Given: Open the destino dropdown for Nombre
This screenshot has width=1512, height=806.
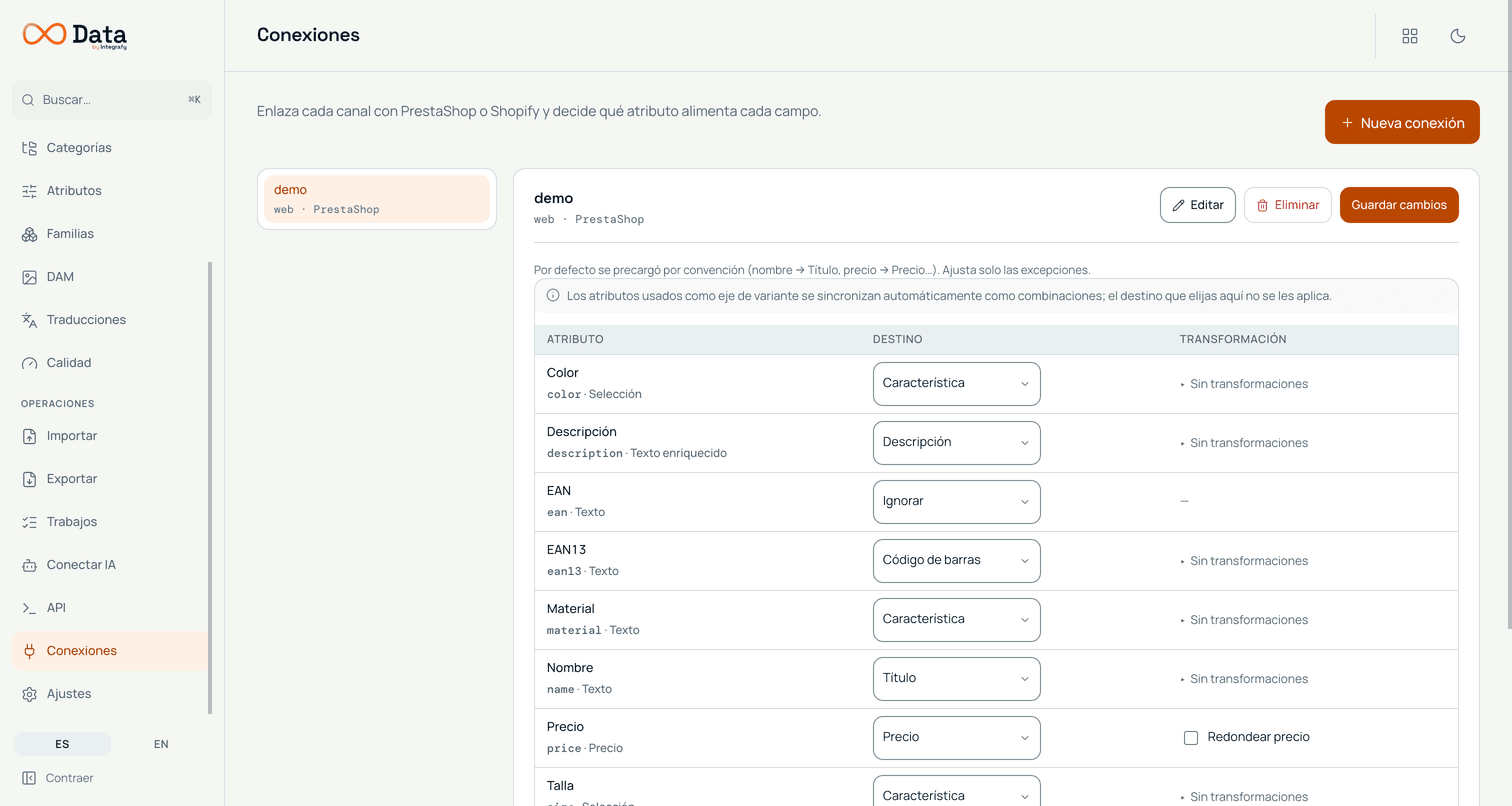Looking at the screenshot, I should click(957, 678).
